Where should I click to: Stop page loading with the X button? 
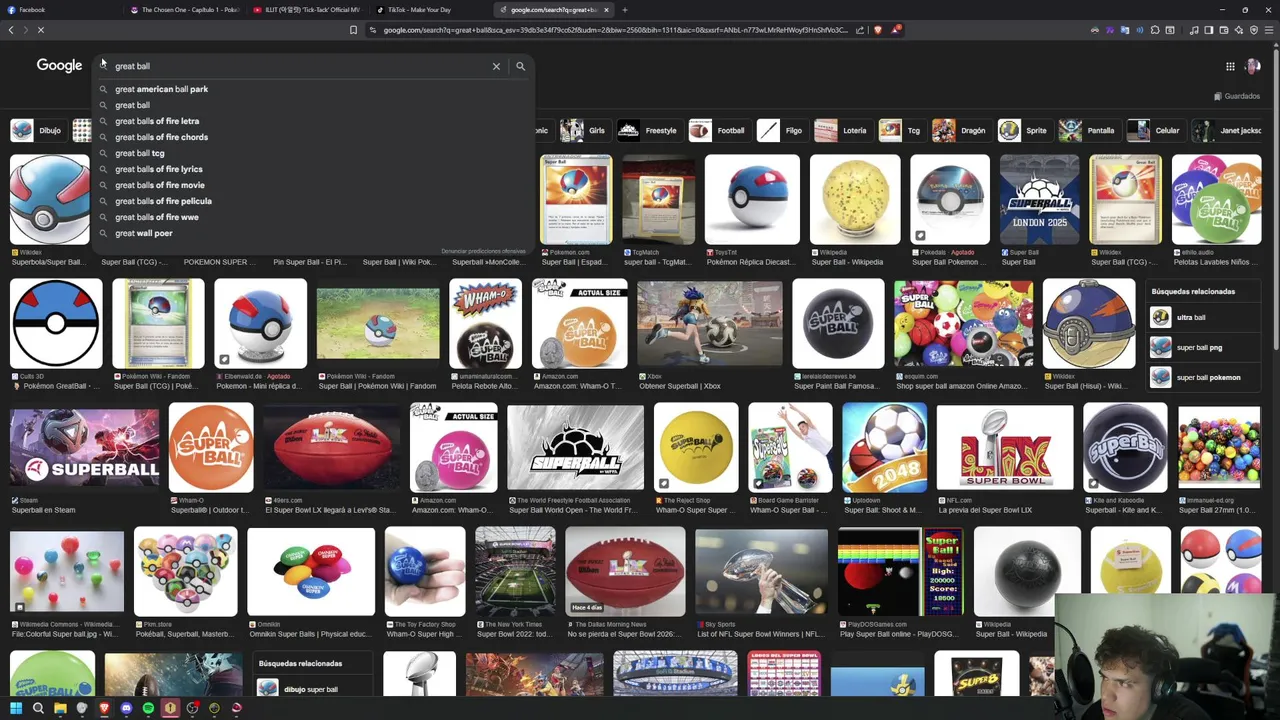pos(41,30)
